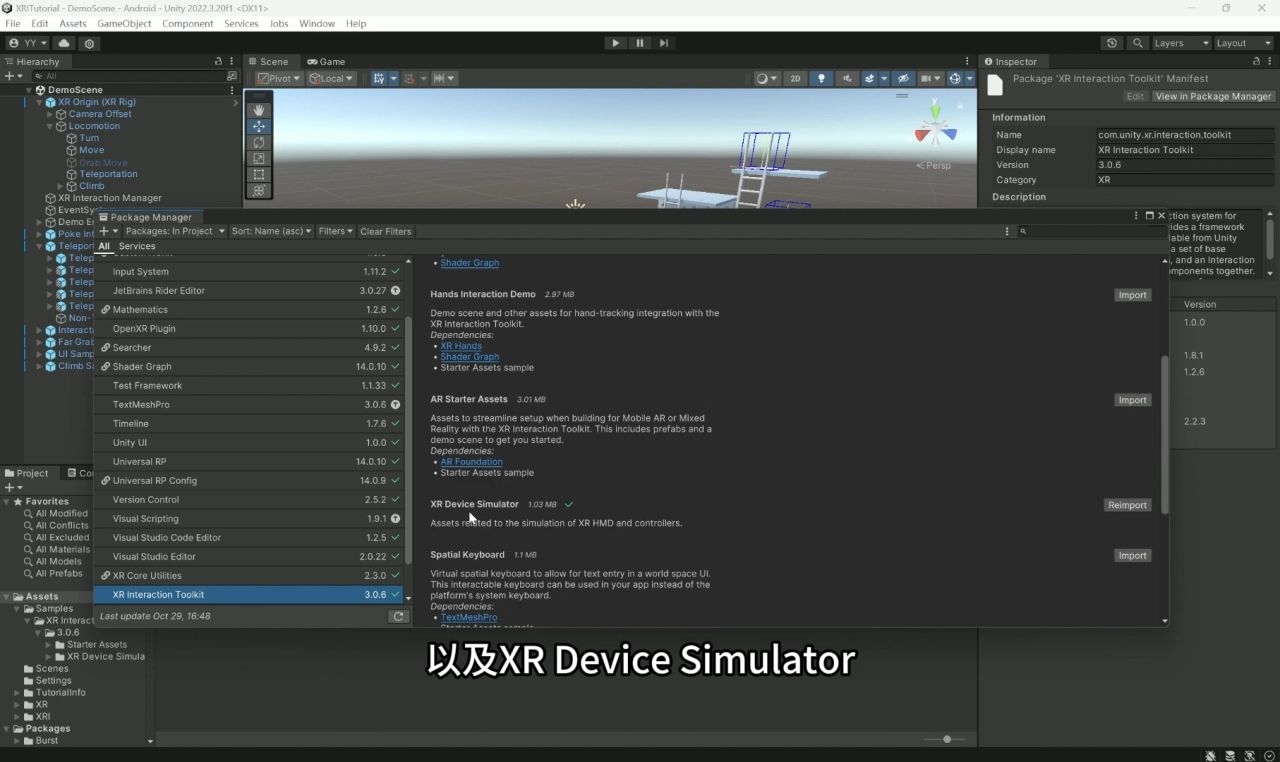
Task: Click the Play button
Action: click(x=615, y=43)
